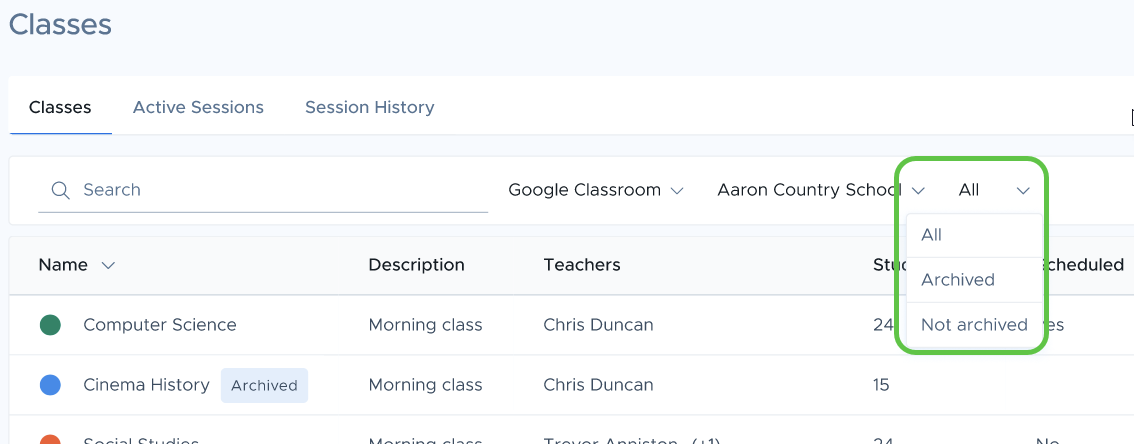The width and height of the screenshot is (1134, 444).
Task: Click the blue Cinema History color dot
Action: 50,385
